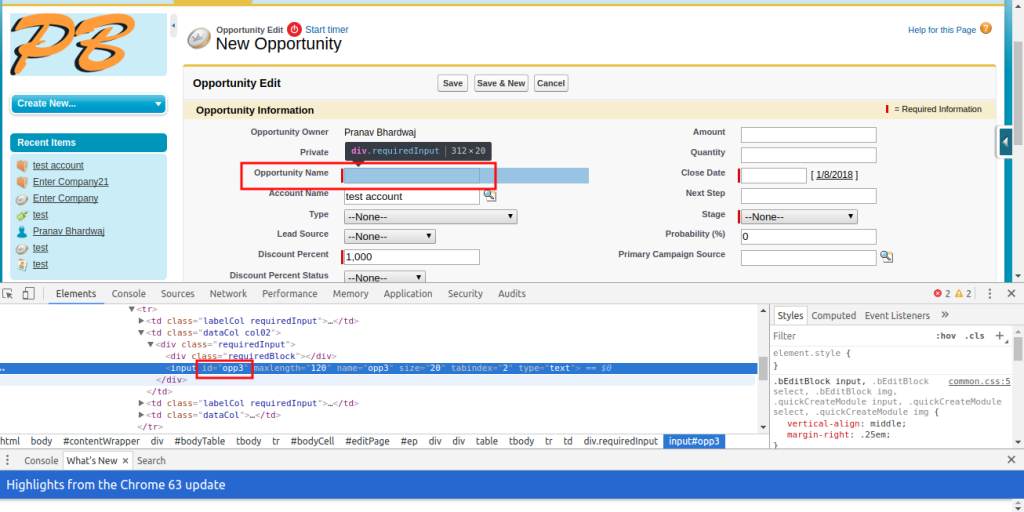Toggle the :hov element state option
The image size is (1024, 512).
click(945, 336)
